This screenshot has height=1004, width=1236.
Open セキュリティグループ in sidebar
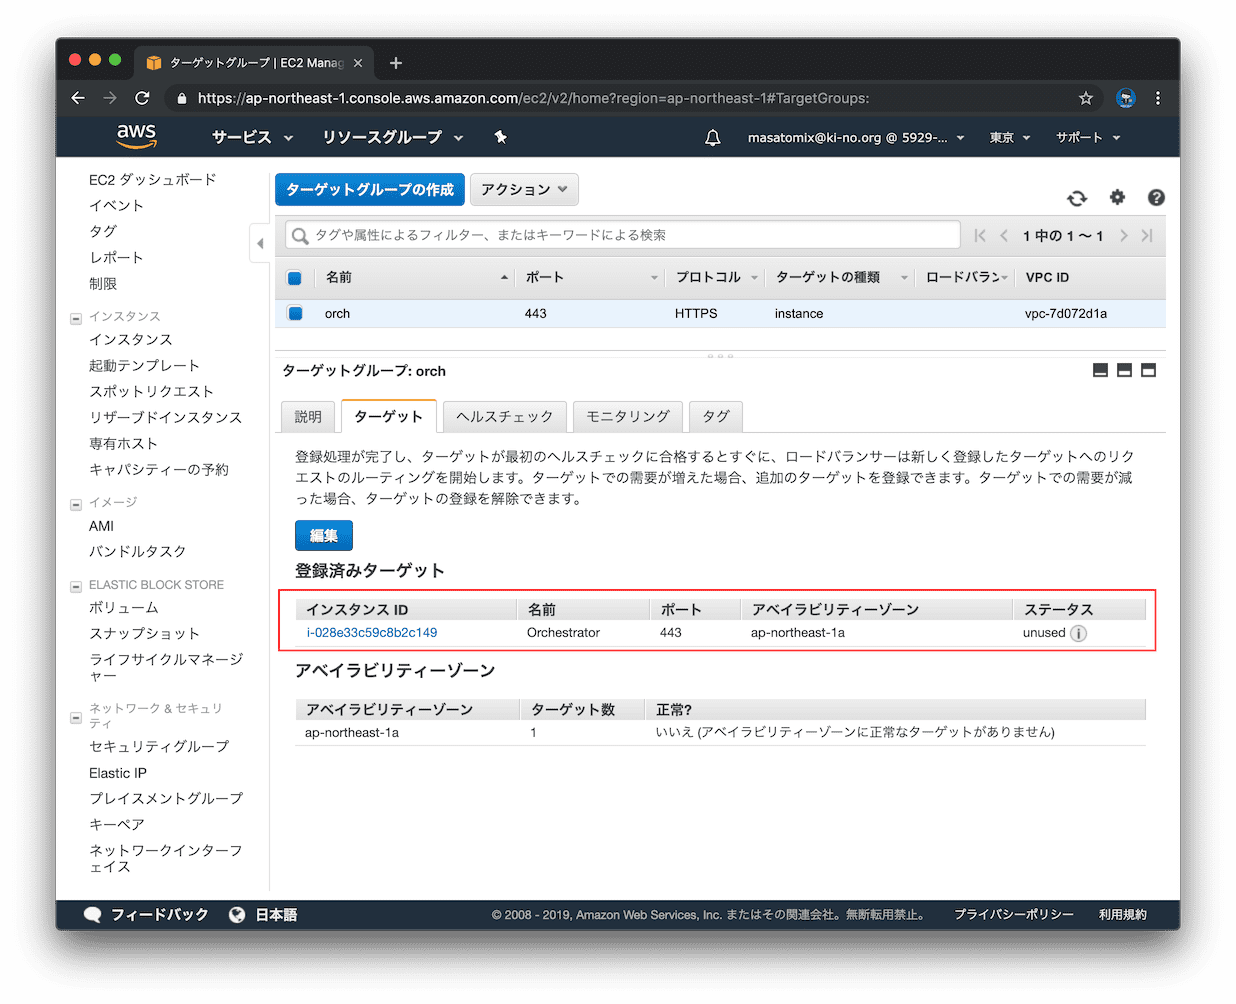pos(159,747)
